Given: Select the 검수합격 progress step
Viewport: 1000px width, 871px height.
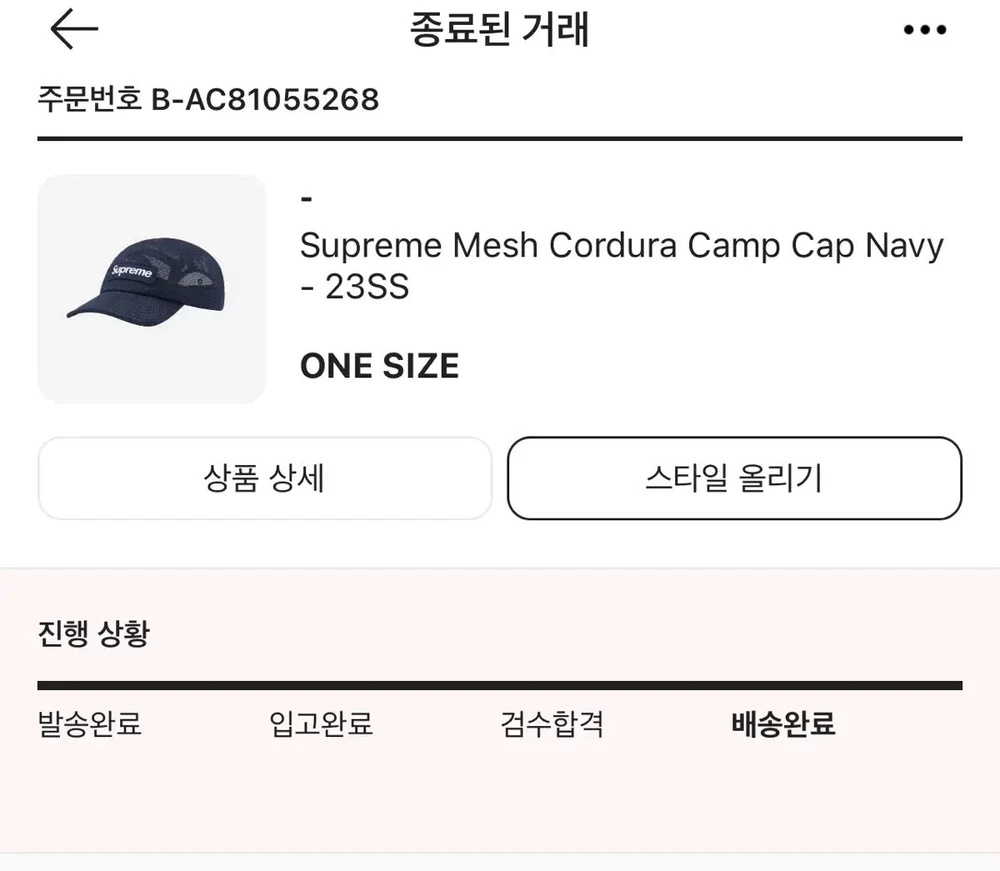Looking at the screenshot, I should tap(552, 723).
